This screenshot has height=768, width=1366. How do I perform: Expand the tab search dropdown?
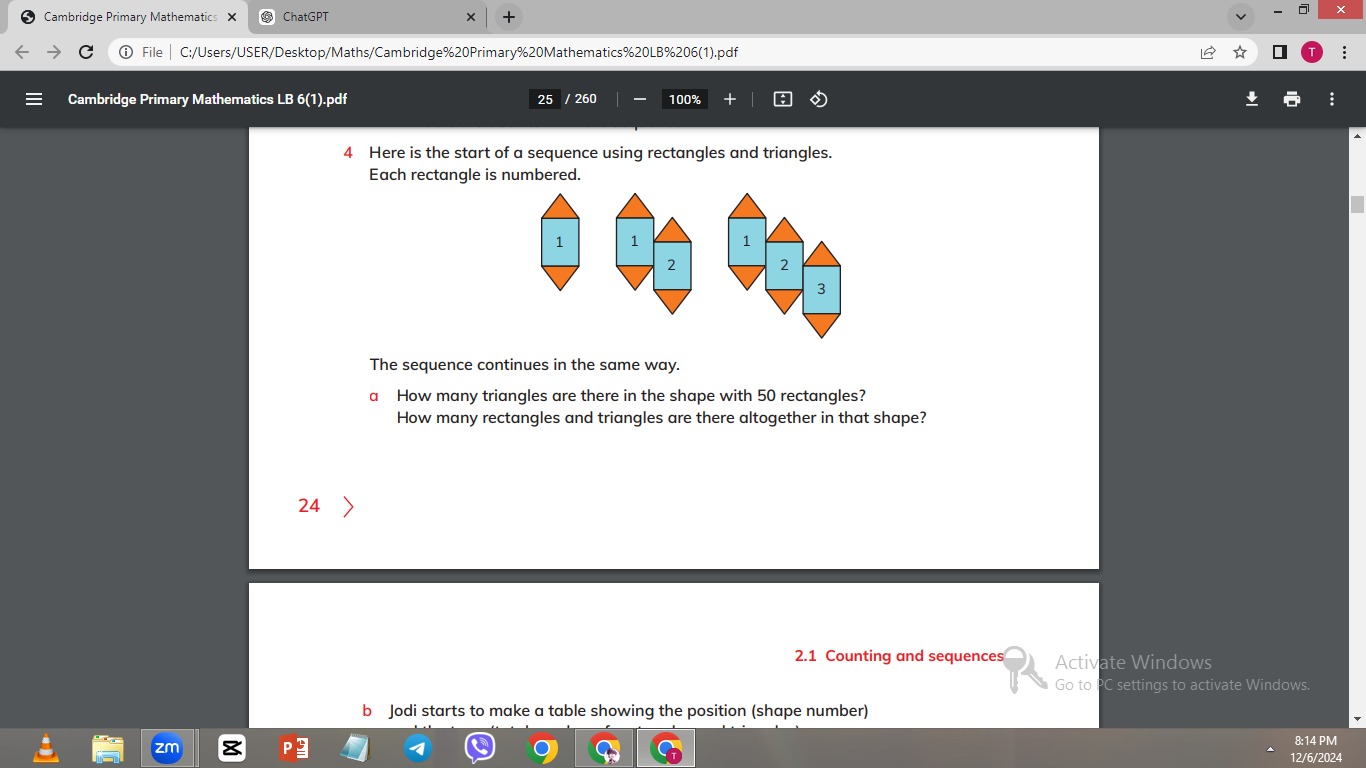coord(1241,17)
